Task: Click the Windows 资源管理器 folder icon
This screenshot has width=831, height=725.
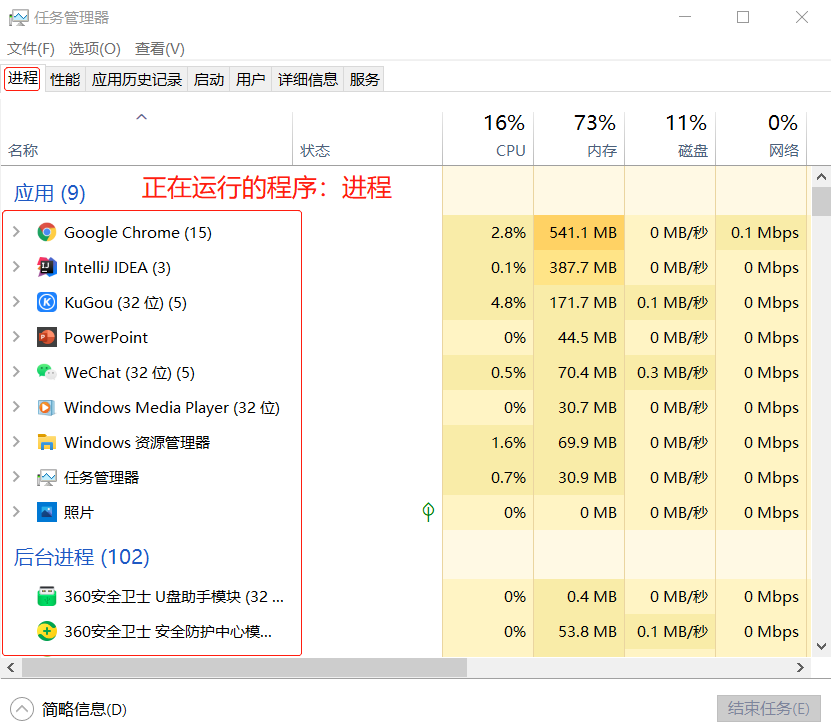Action: pos(47,442)
